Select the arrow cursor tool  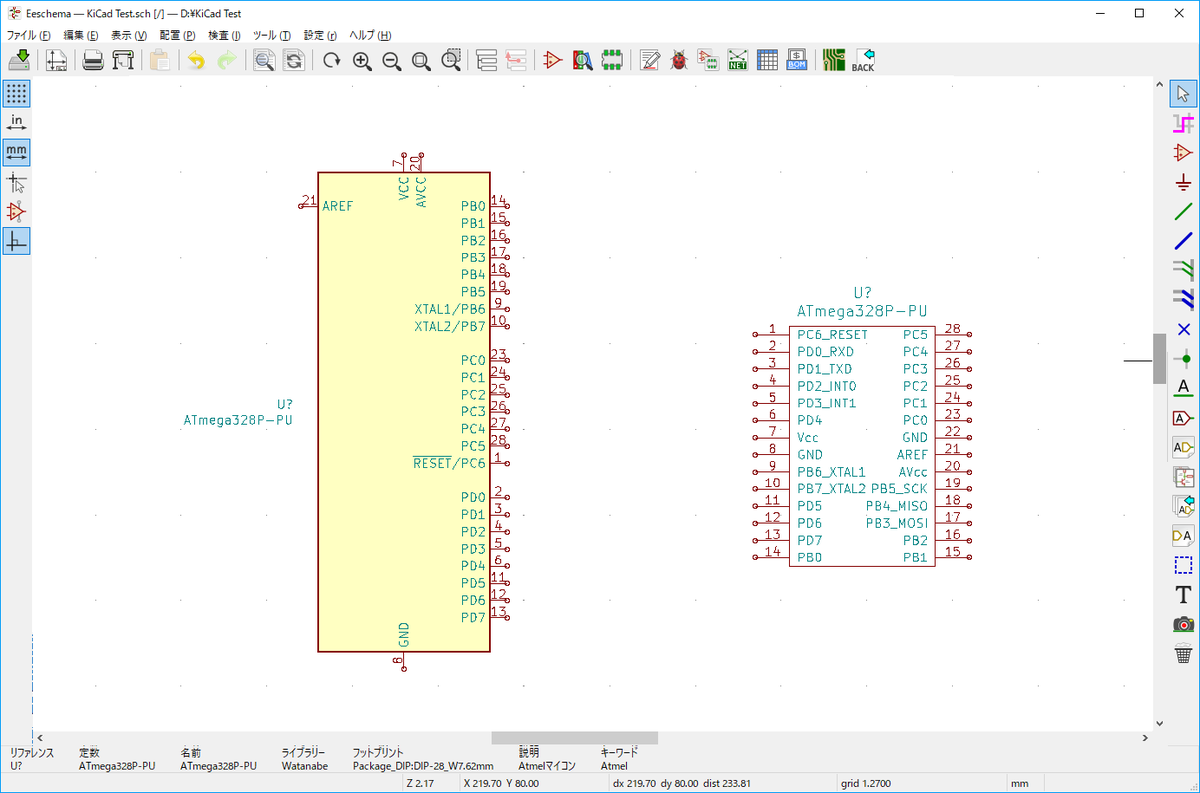pos(1183,94)
